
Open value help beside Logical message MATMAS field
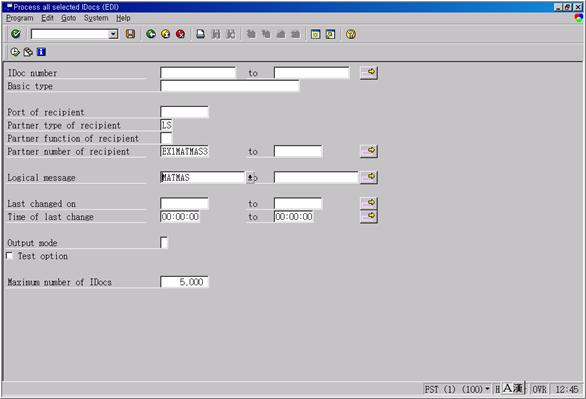coord(250,177)
